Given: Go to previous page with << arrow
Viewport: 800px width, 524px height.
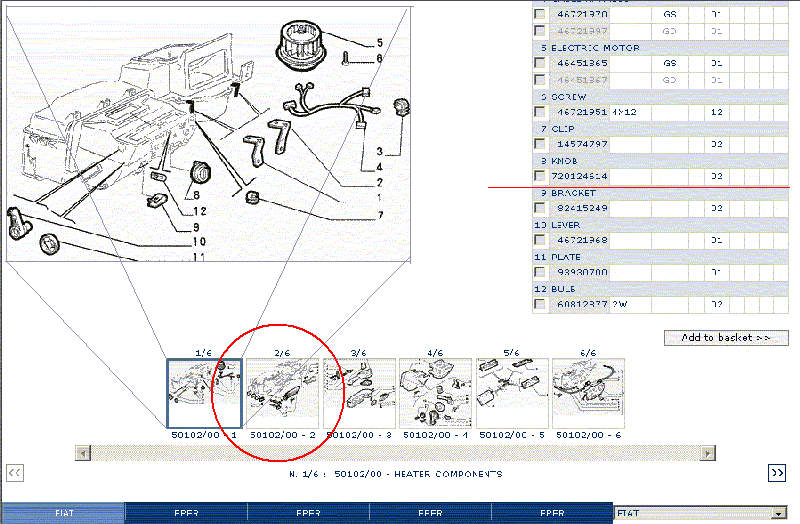Looking at the screenshot, I should point(15,473).
